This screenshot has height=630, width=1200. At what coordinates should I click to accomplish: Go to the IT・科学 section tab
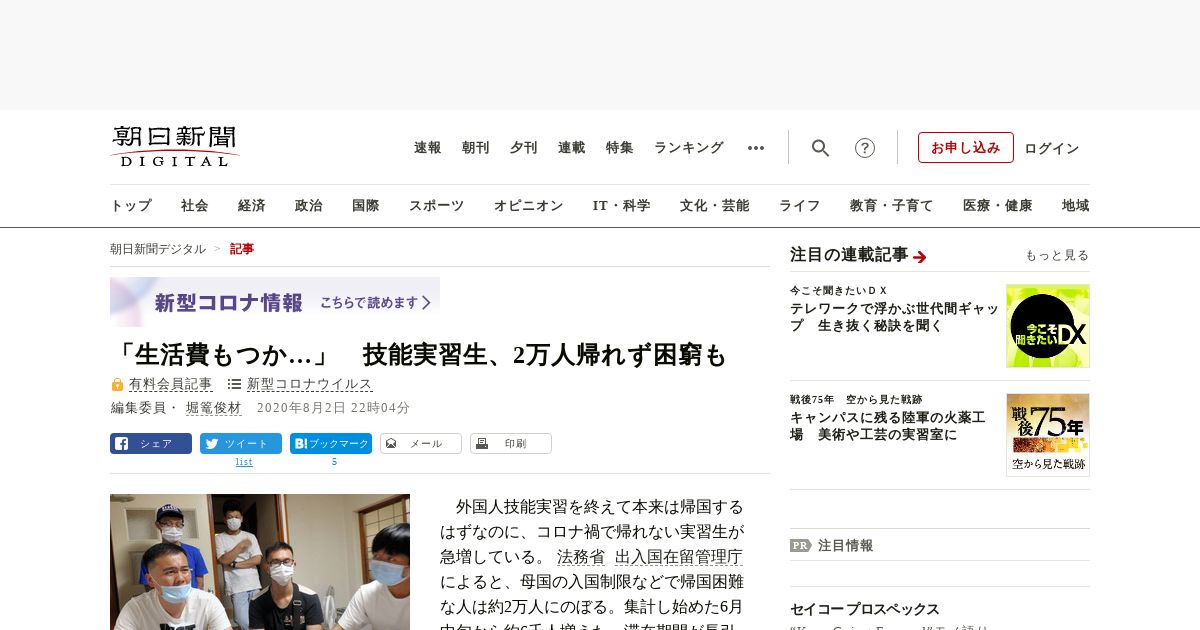click(x=622, y=206)
